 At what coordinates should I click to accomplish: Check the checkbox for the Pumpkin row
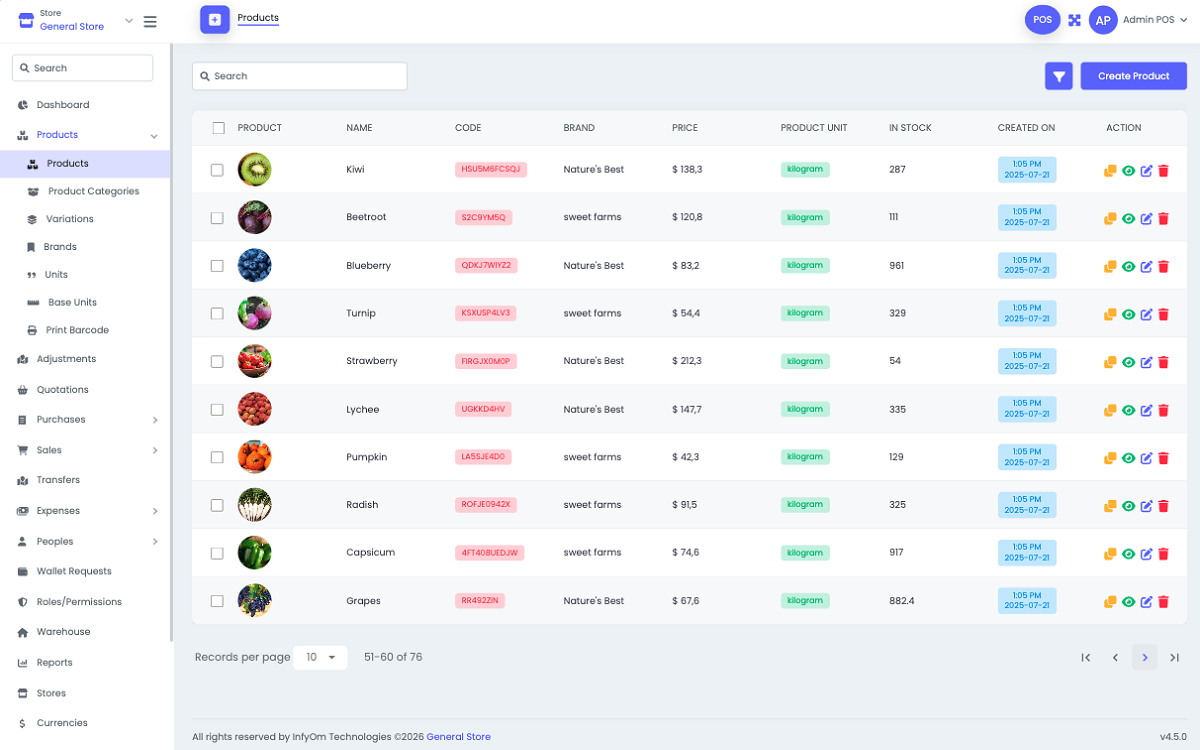217,457
